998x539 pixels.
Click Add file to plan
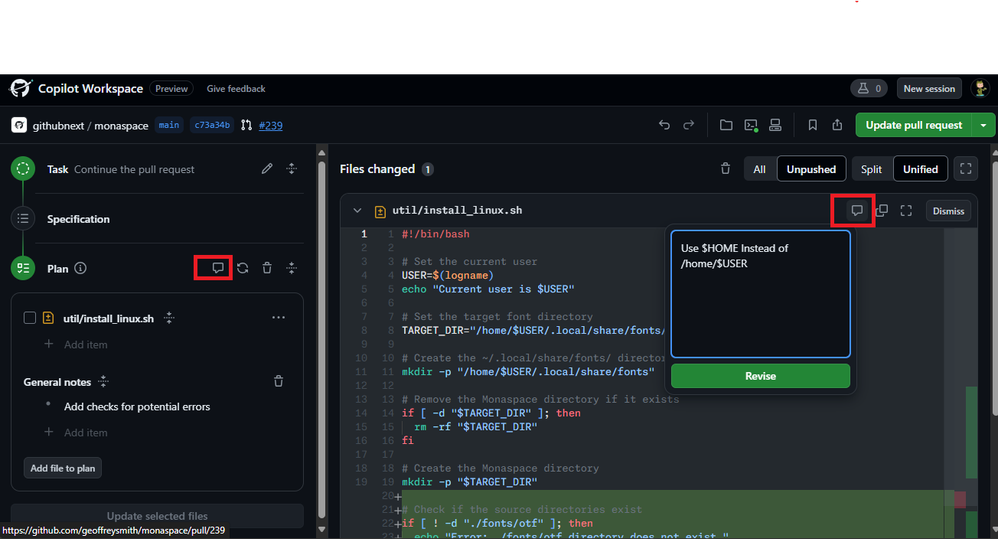click(62, 468)
